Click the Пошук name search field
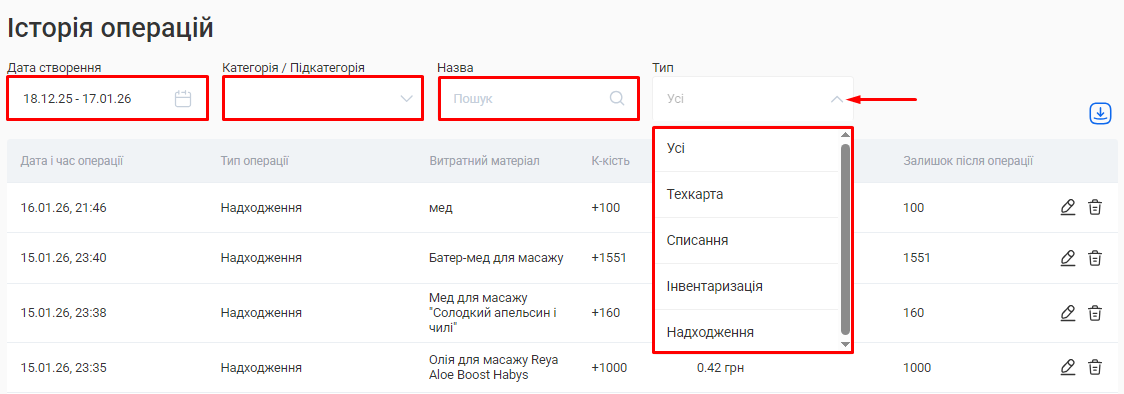 pos(538,98)
